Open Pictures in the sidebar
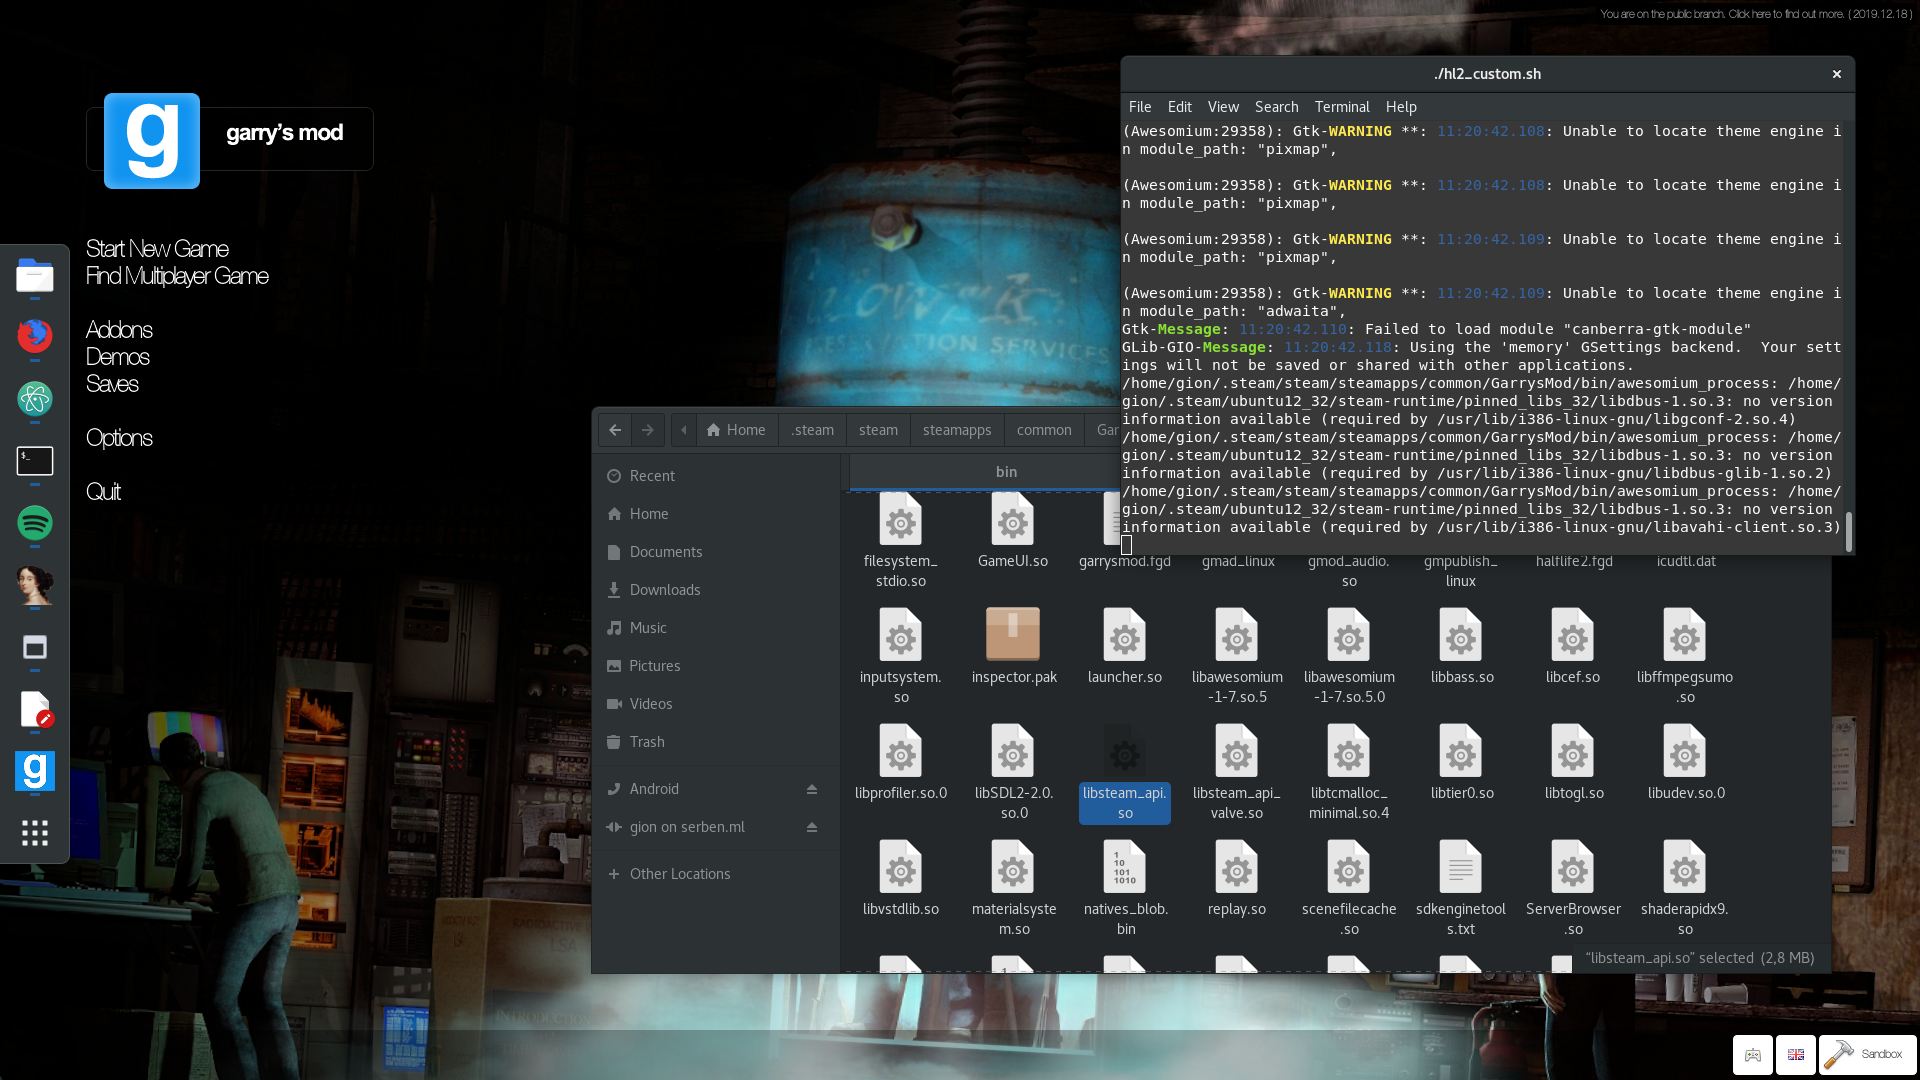This screenshot has height=1080, width=1920. 716,666
